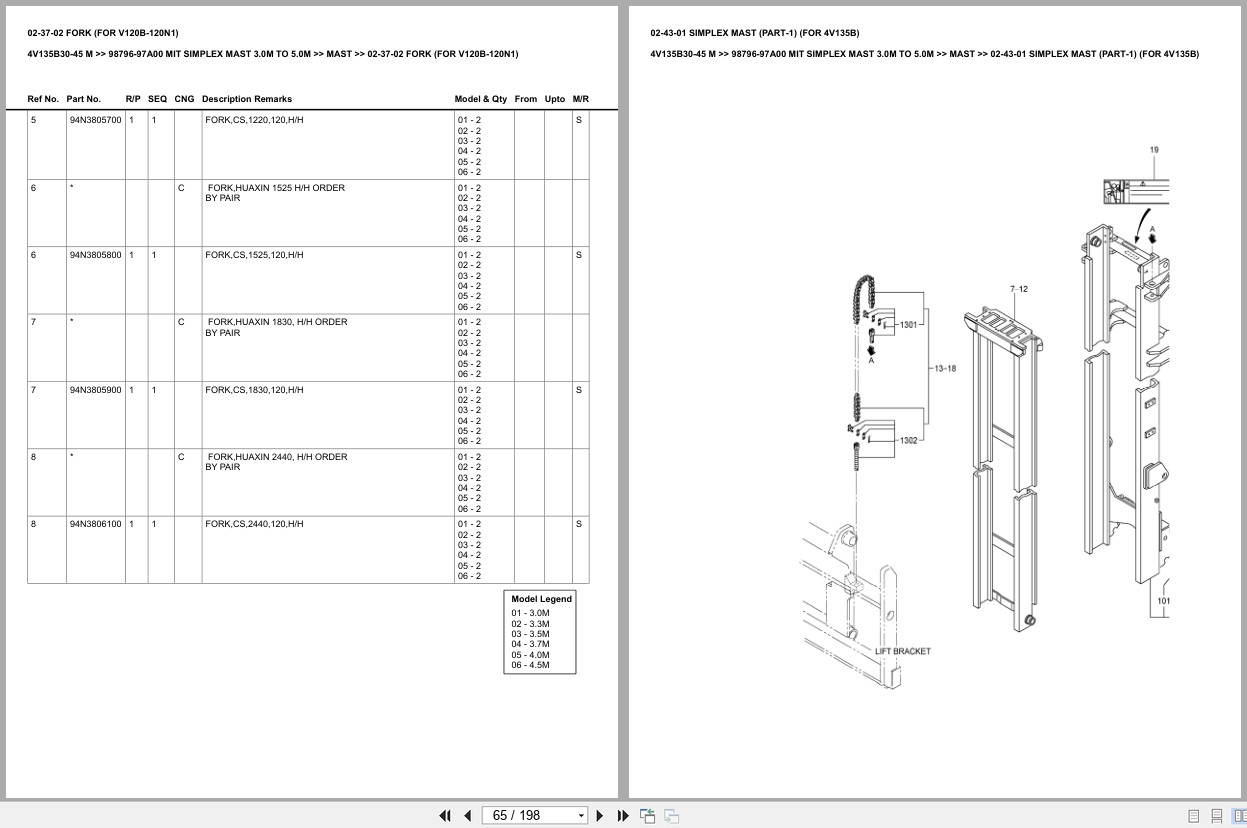The height and width of the screenshot is (828, 1247).
Task: Click description FORK,CS,1830,120,H/H
Action: click(254, 390)
